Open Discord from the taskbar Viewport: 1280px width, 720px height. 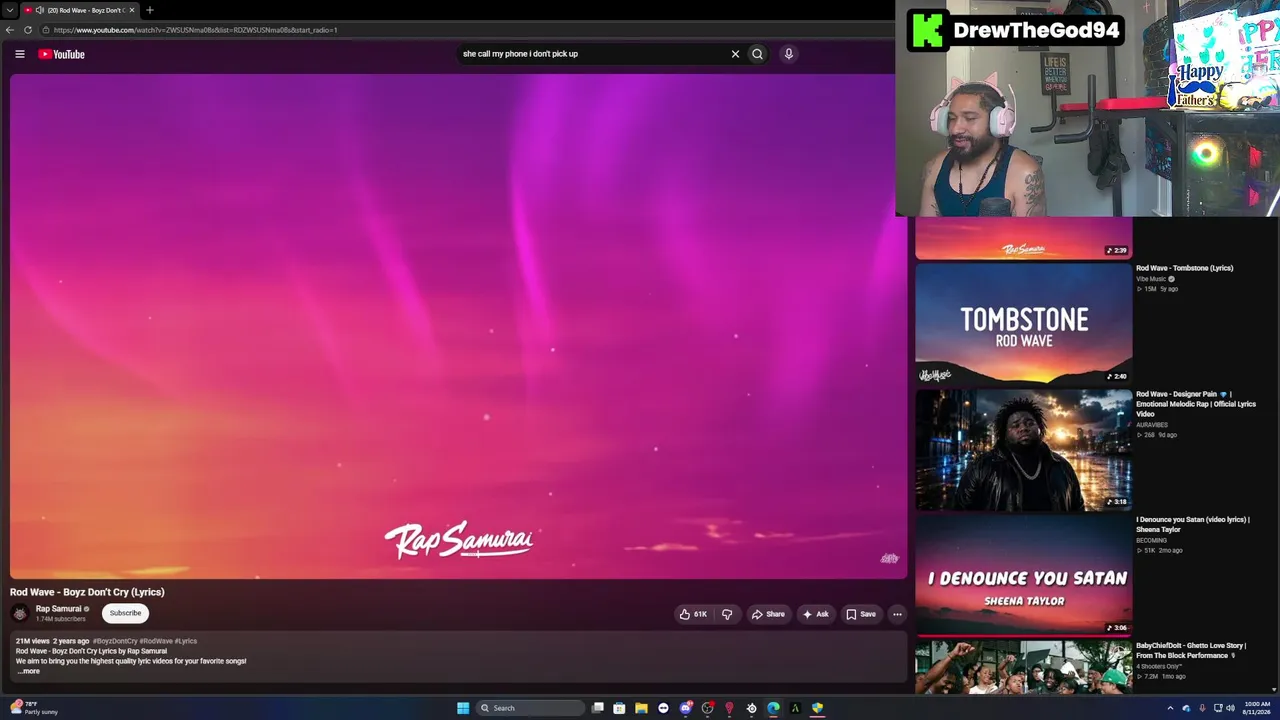click(685, 708)
